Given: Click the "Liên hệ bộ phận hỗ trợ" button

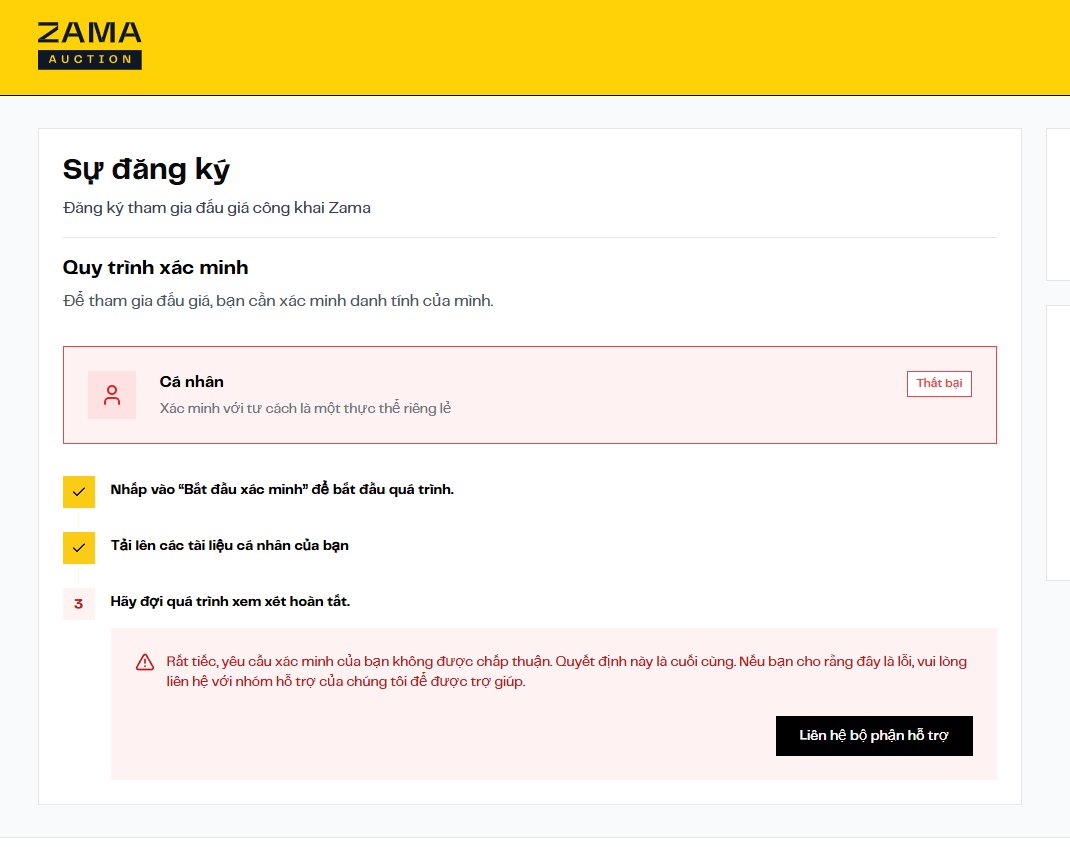Looking at the screenshot, I should (x=874, y=736).
